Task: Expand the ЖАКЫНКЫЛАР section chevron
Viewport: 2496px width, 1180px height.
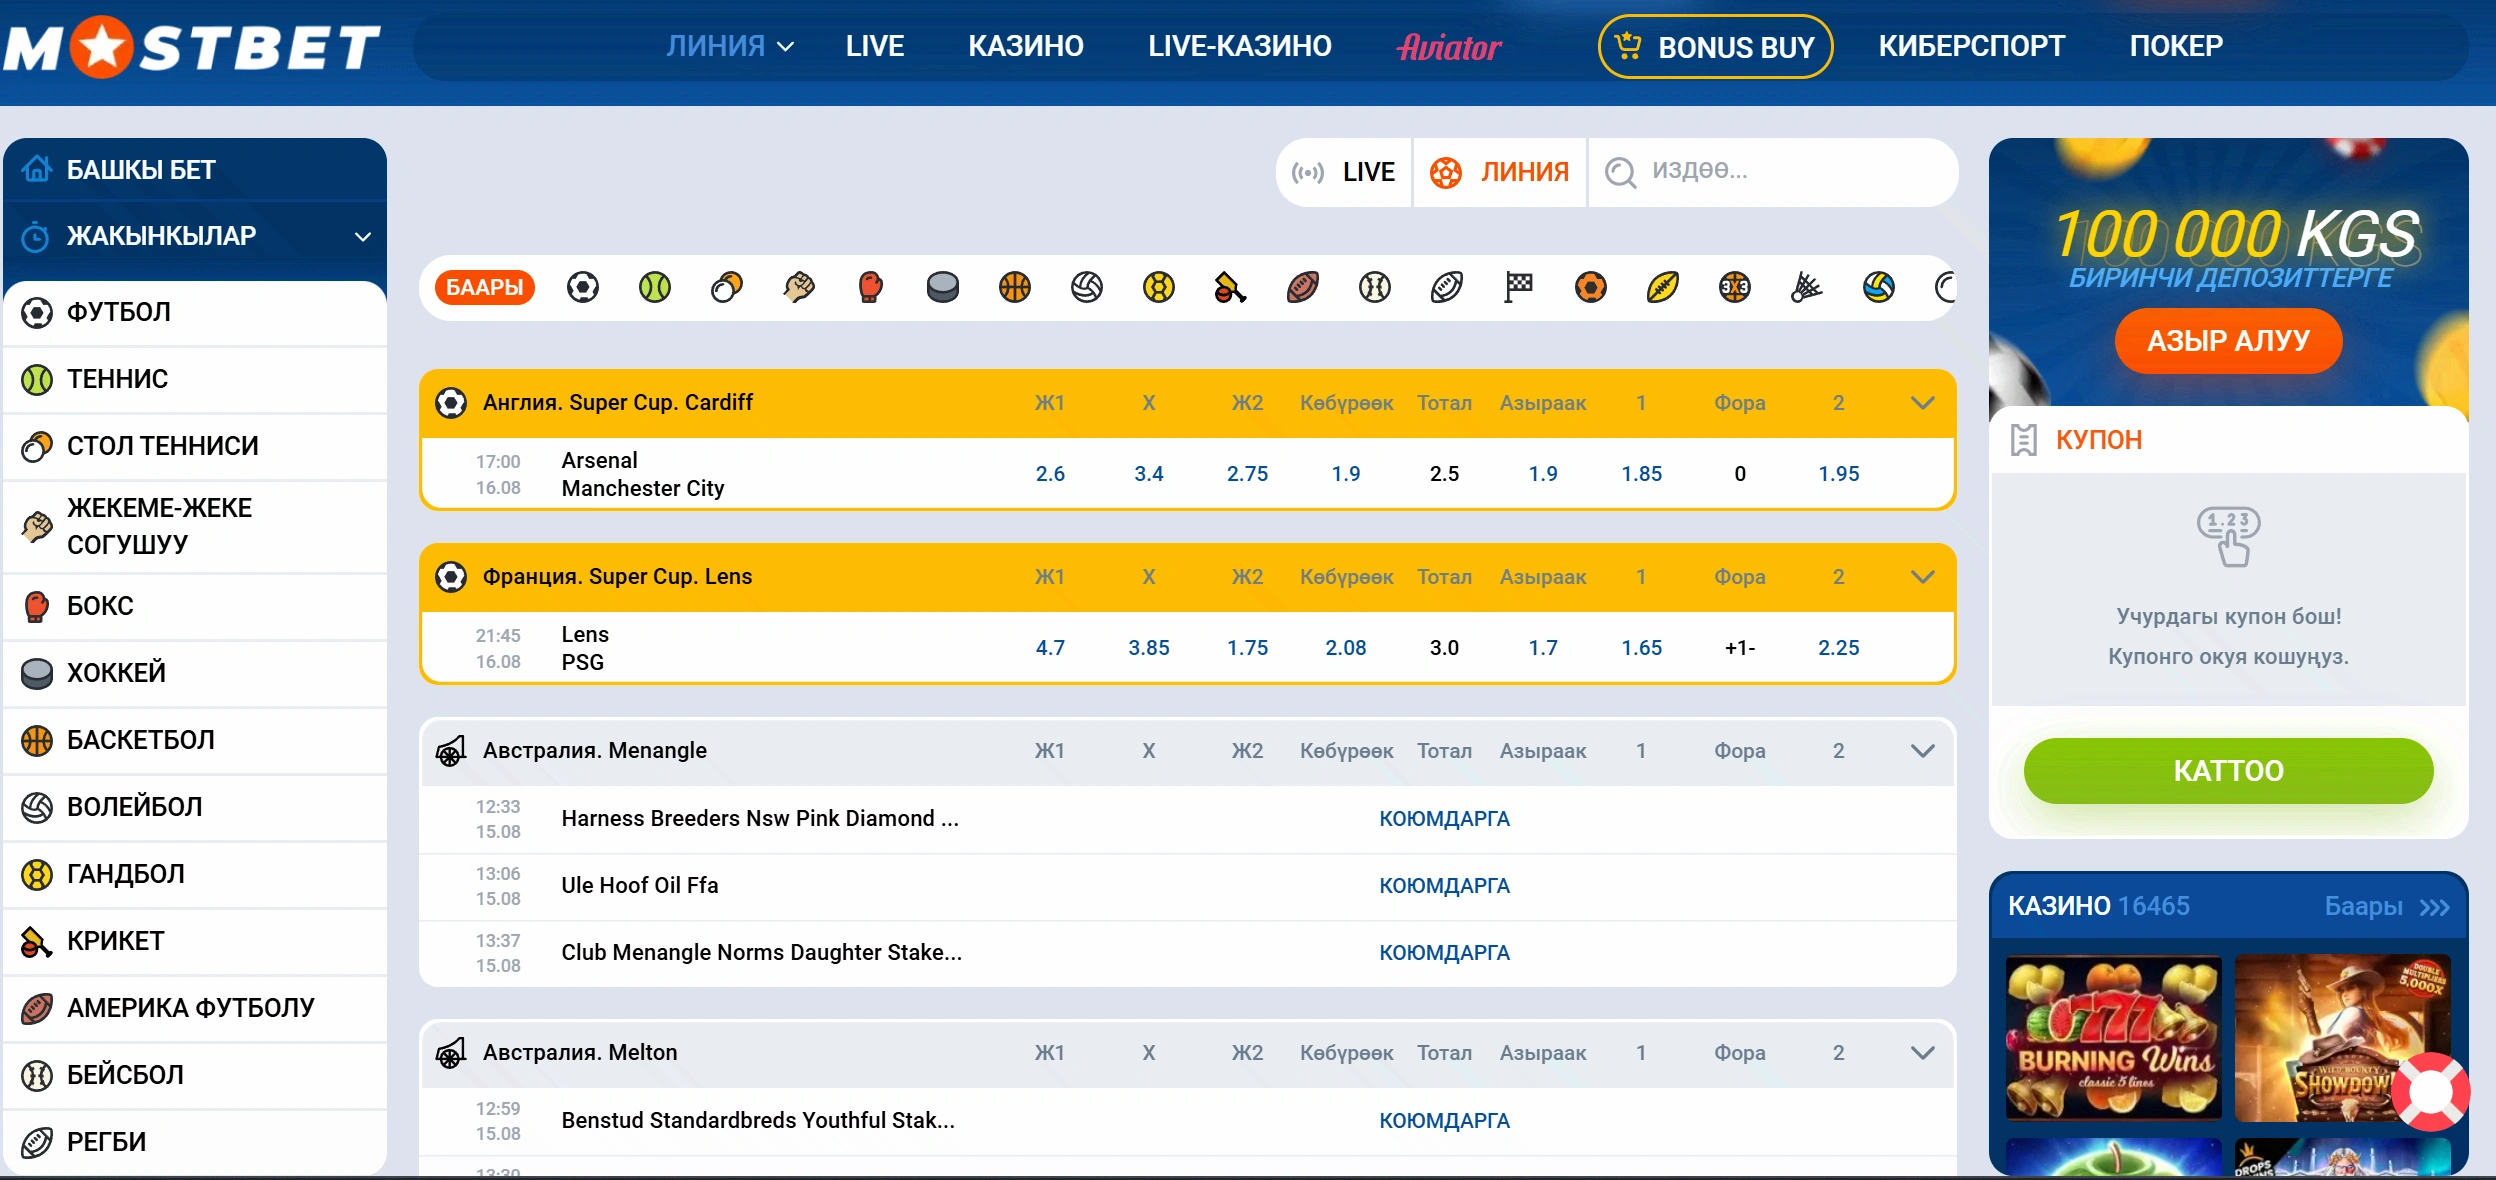Action: click(x=363, y=237)
